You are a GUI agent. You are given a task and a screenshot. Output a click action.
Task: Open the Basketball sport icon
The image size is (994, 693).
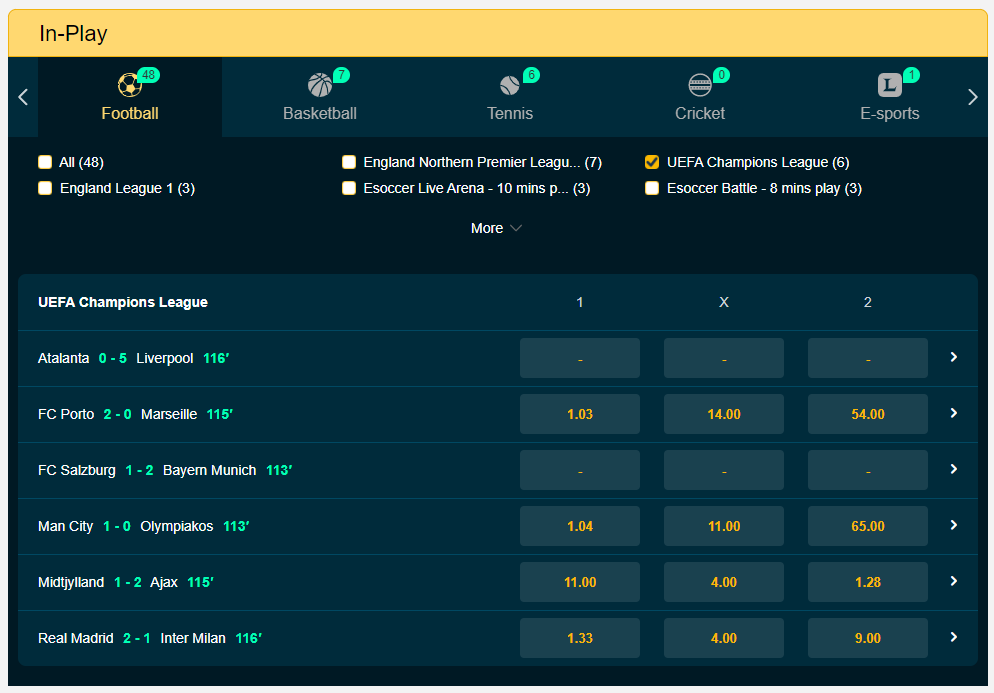tap(320, 85)
